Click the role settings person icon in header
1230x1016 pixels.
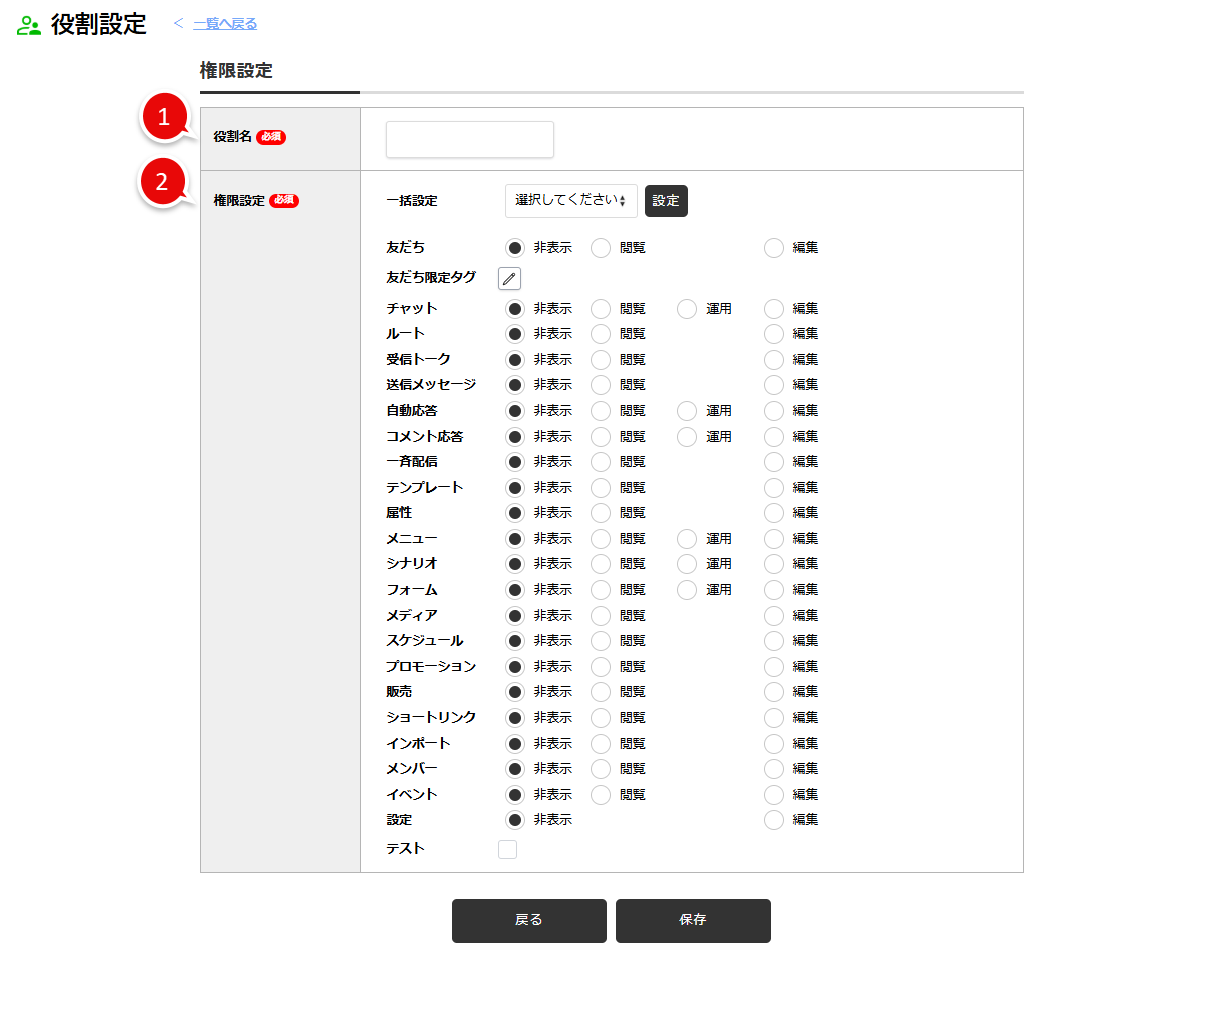point(29,26)
